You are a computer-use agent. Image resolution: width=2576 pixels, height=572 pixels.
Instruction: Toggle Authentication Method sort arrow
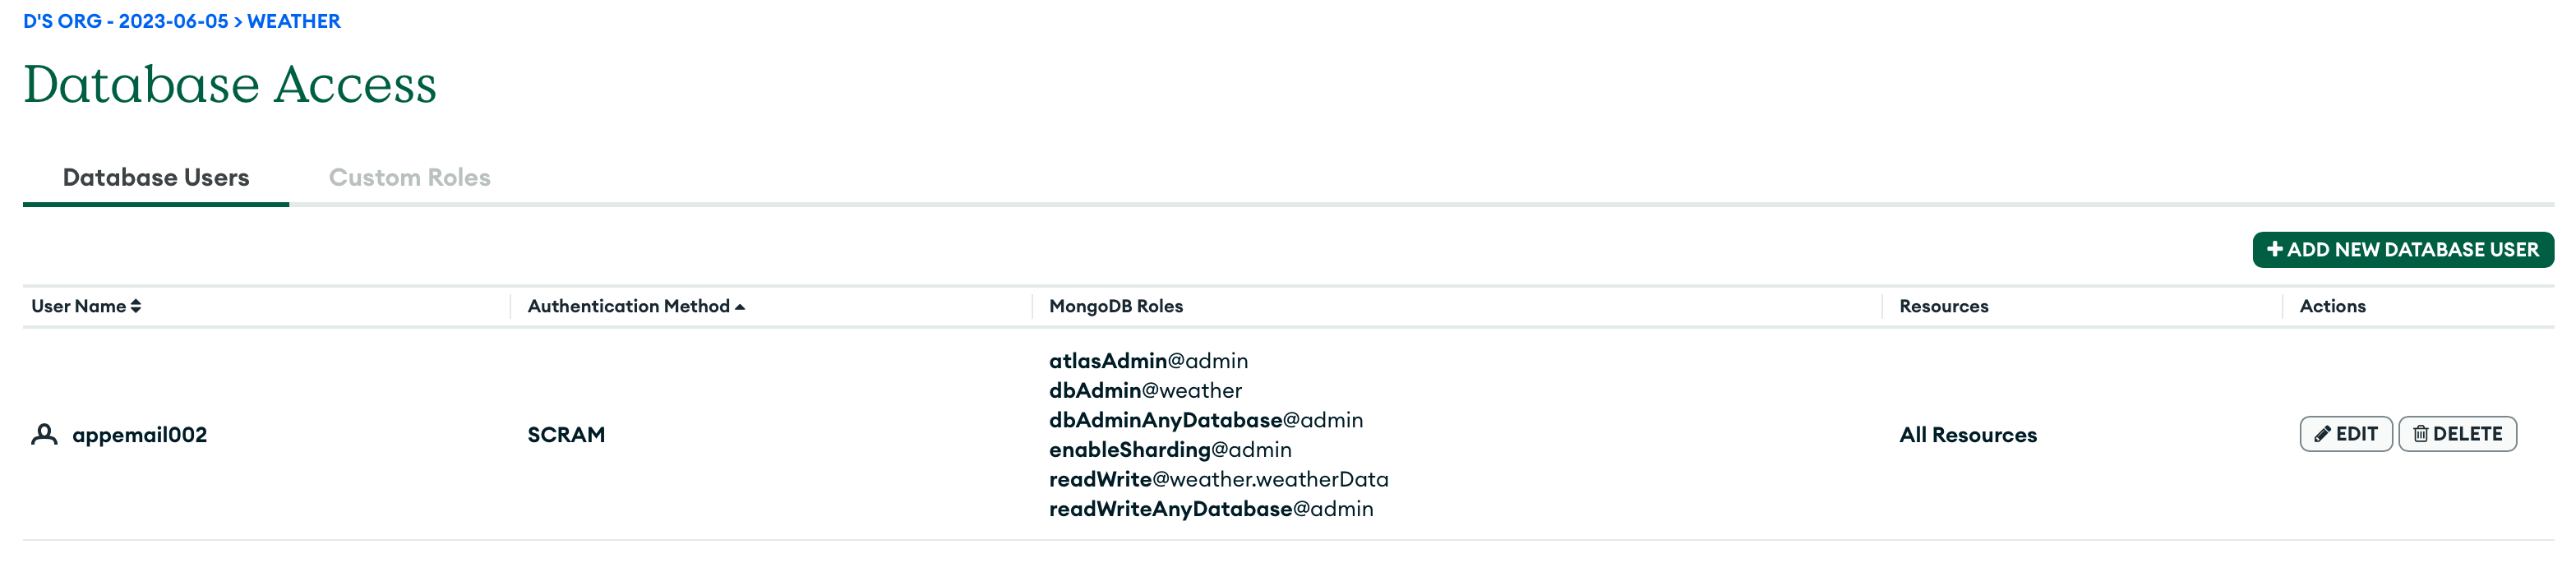[740, 307]
